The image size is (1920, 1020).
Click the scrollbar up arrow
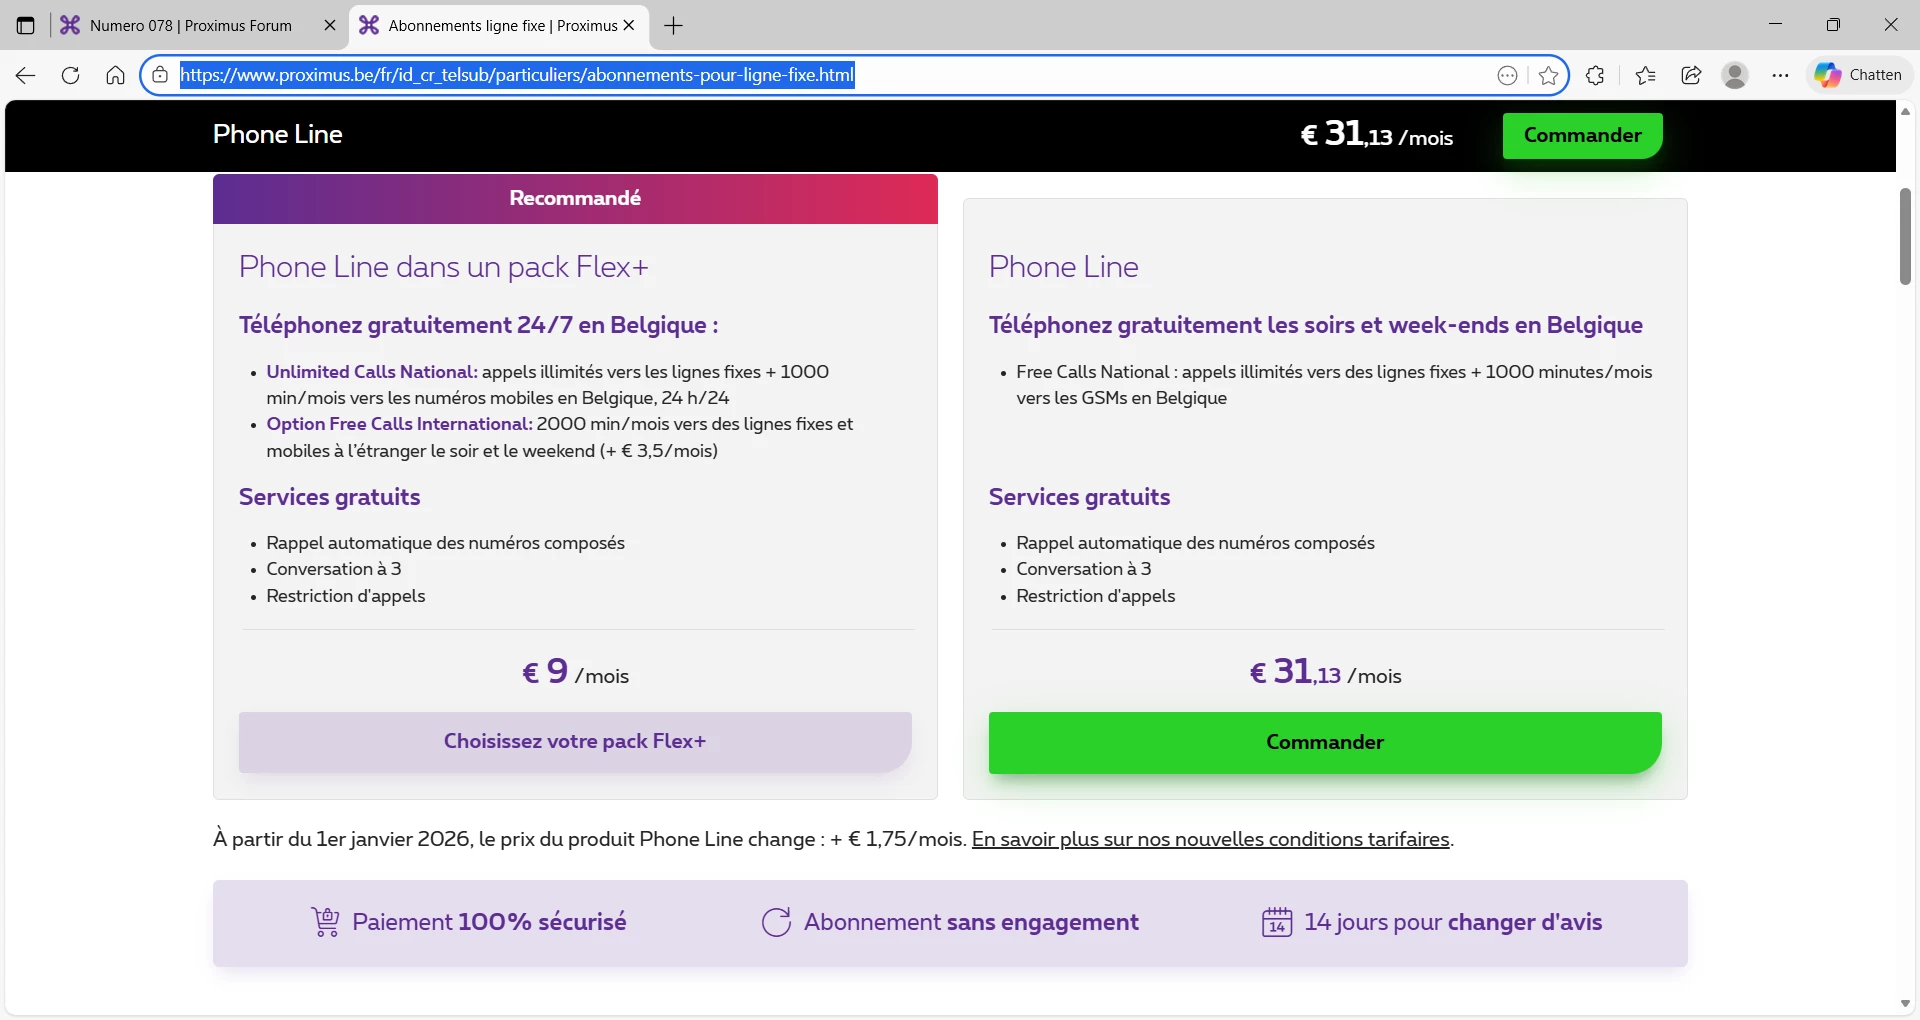1905,112
